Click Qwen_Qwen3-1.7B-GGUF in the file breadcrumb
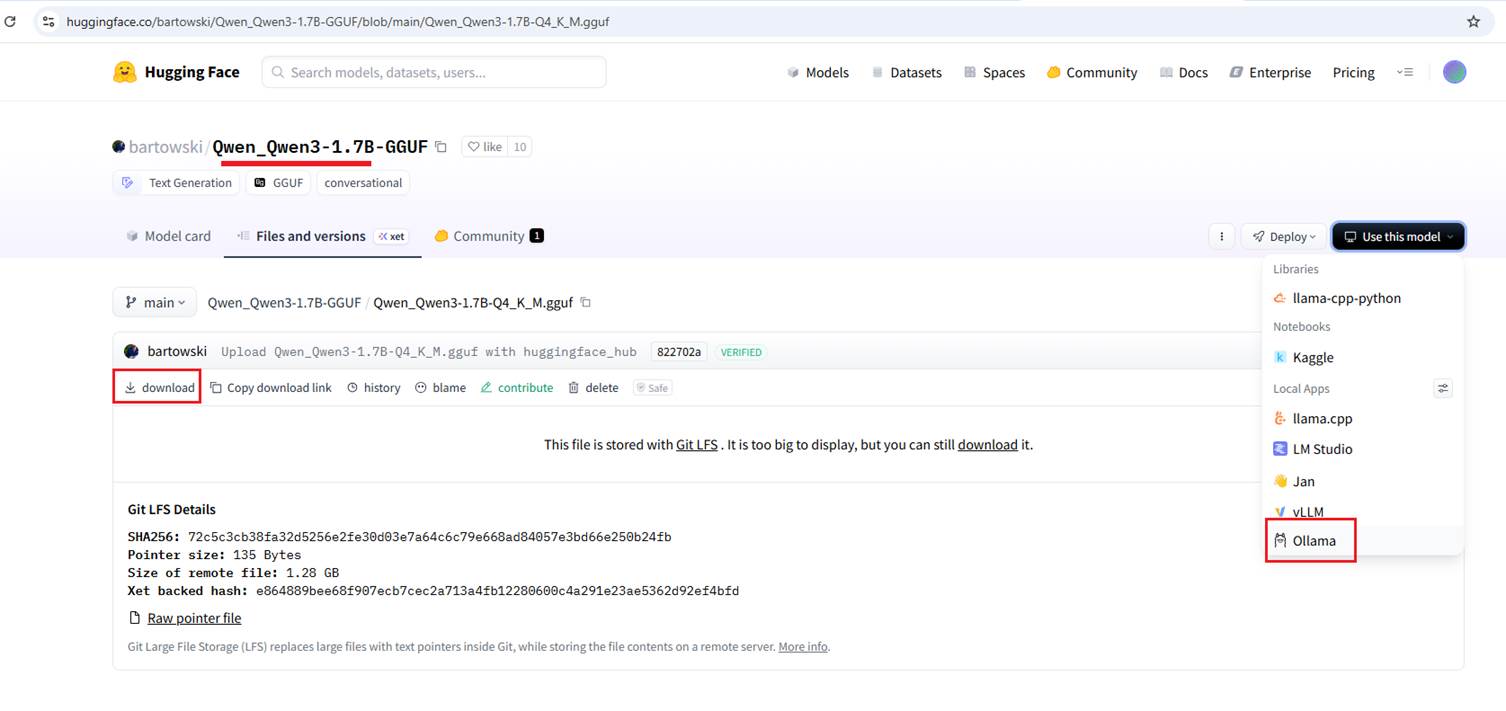This screenshot has height=711, width=1506. coord(284,302)
